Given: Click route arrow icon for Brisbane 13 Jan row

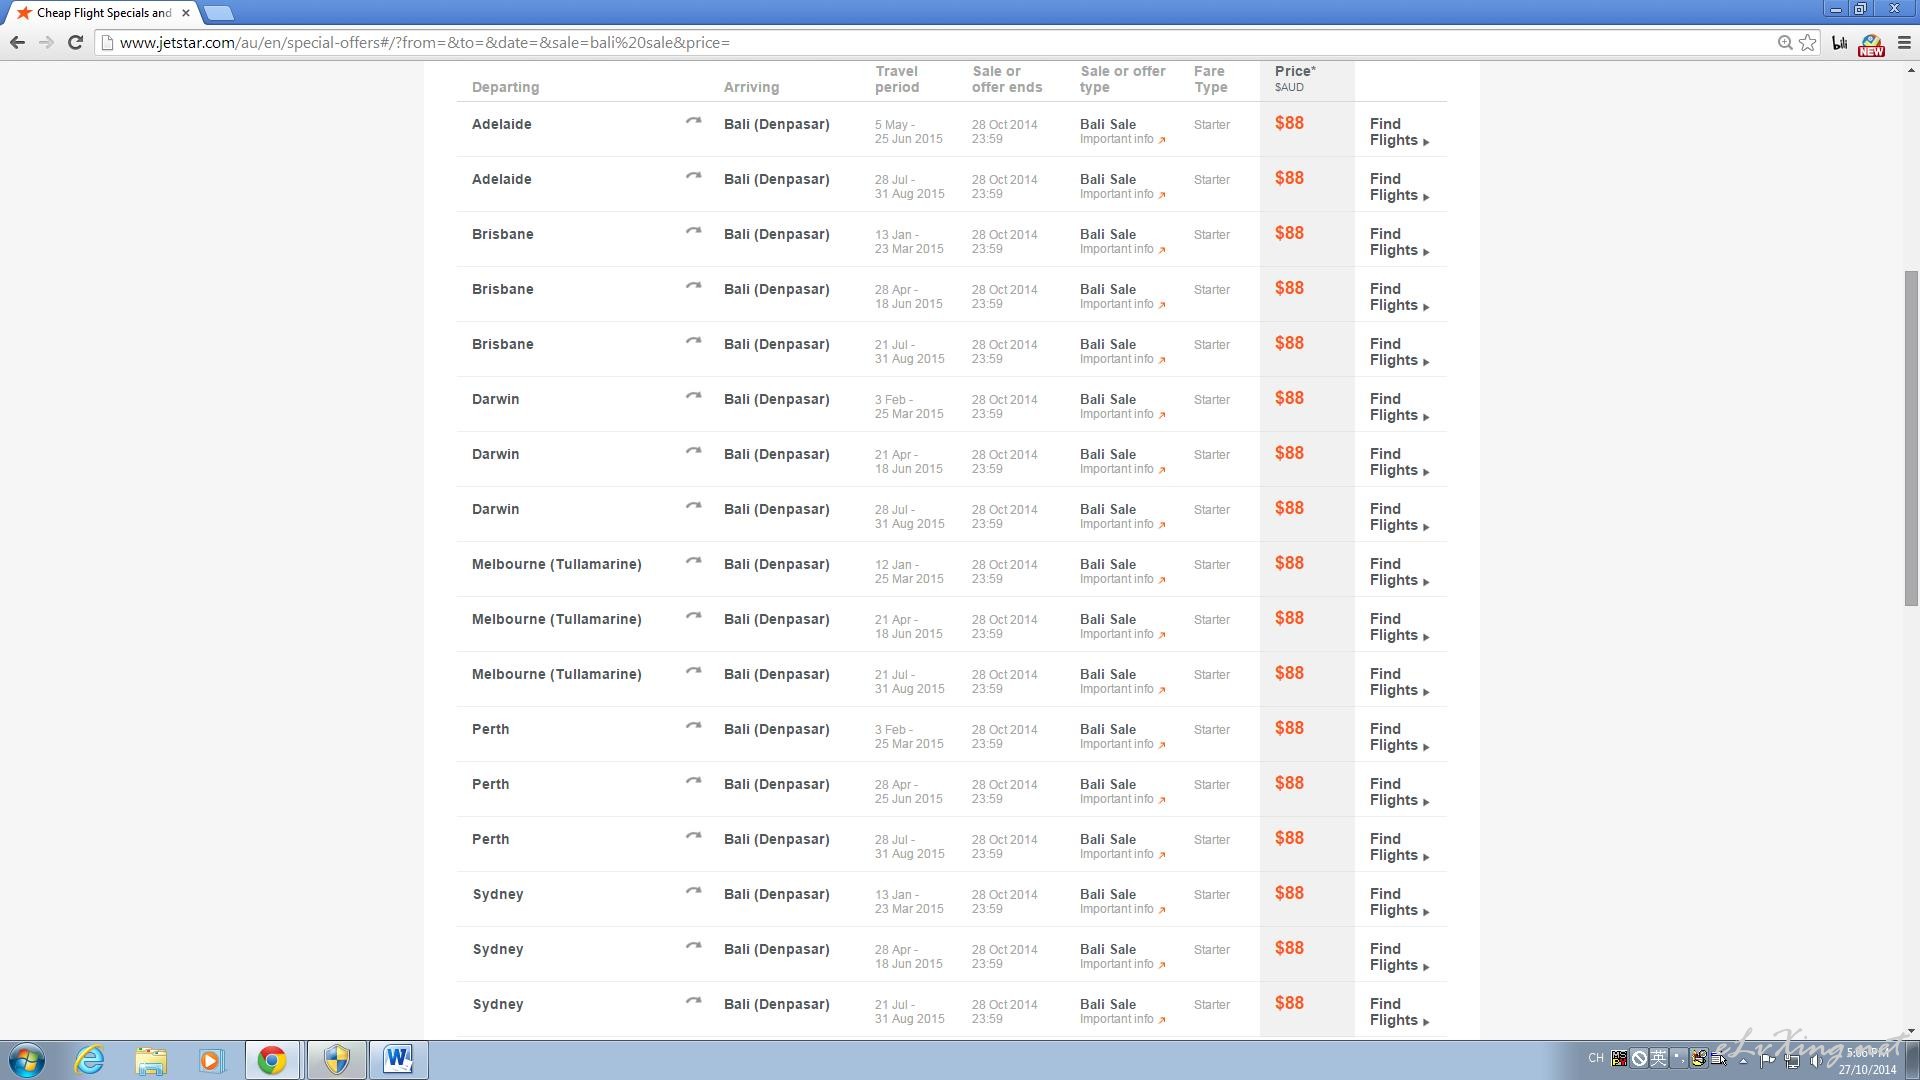Looking at the screenshot, I should tap(693, 231).
